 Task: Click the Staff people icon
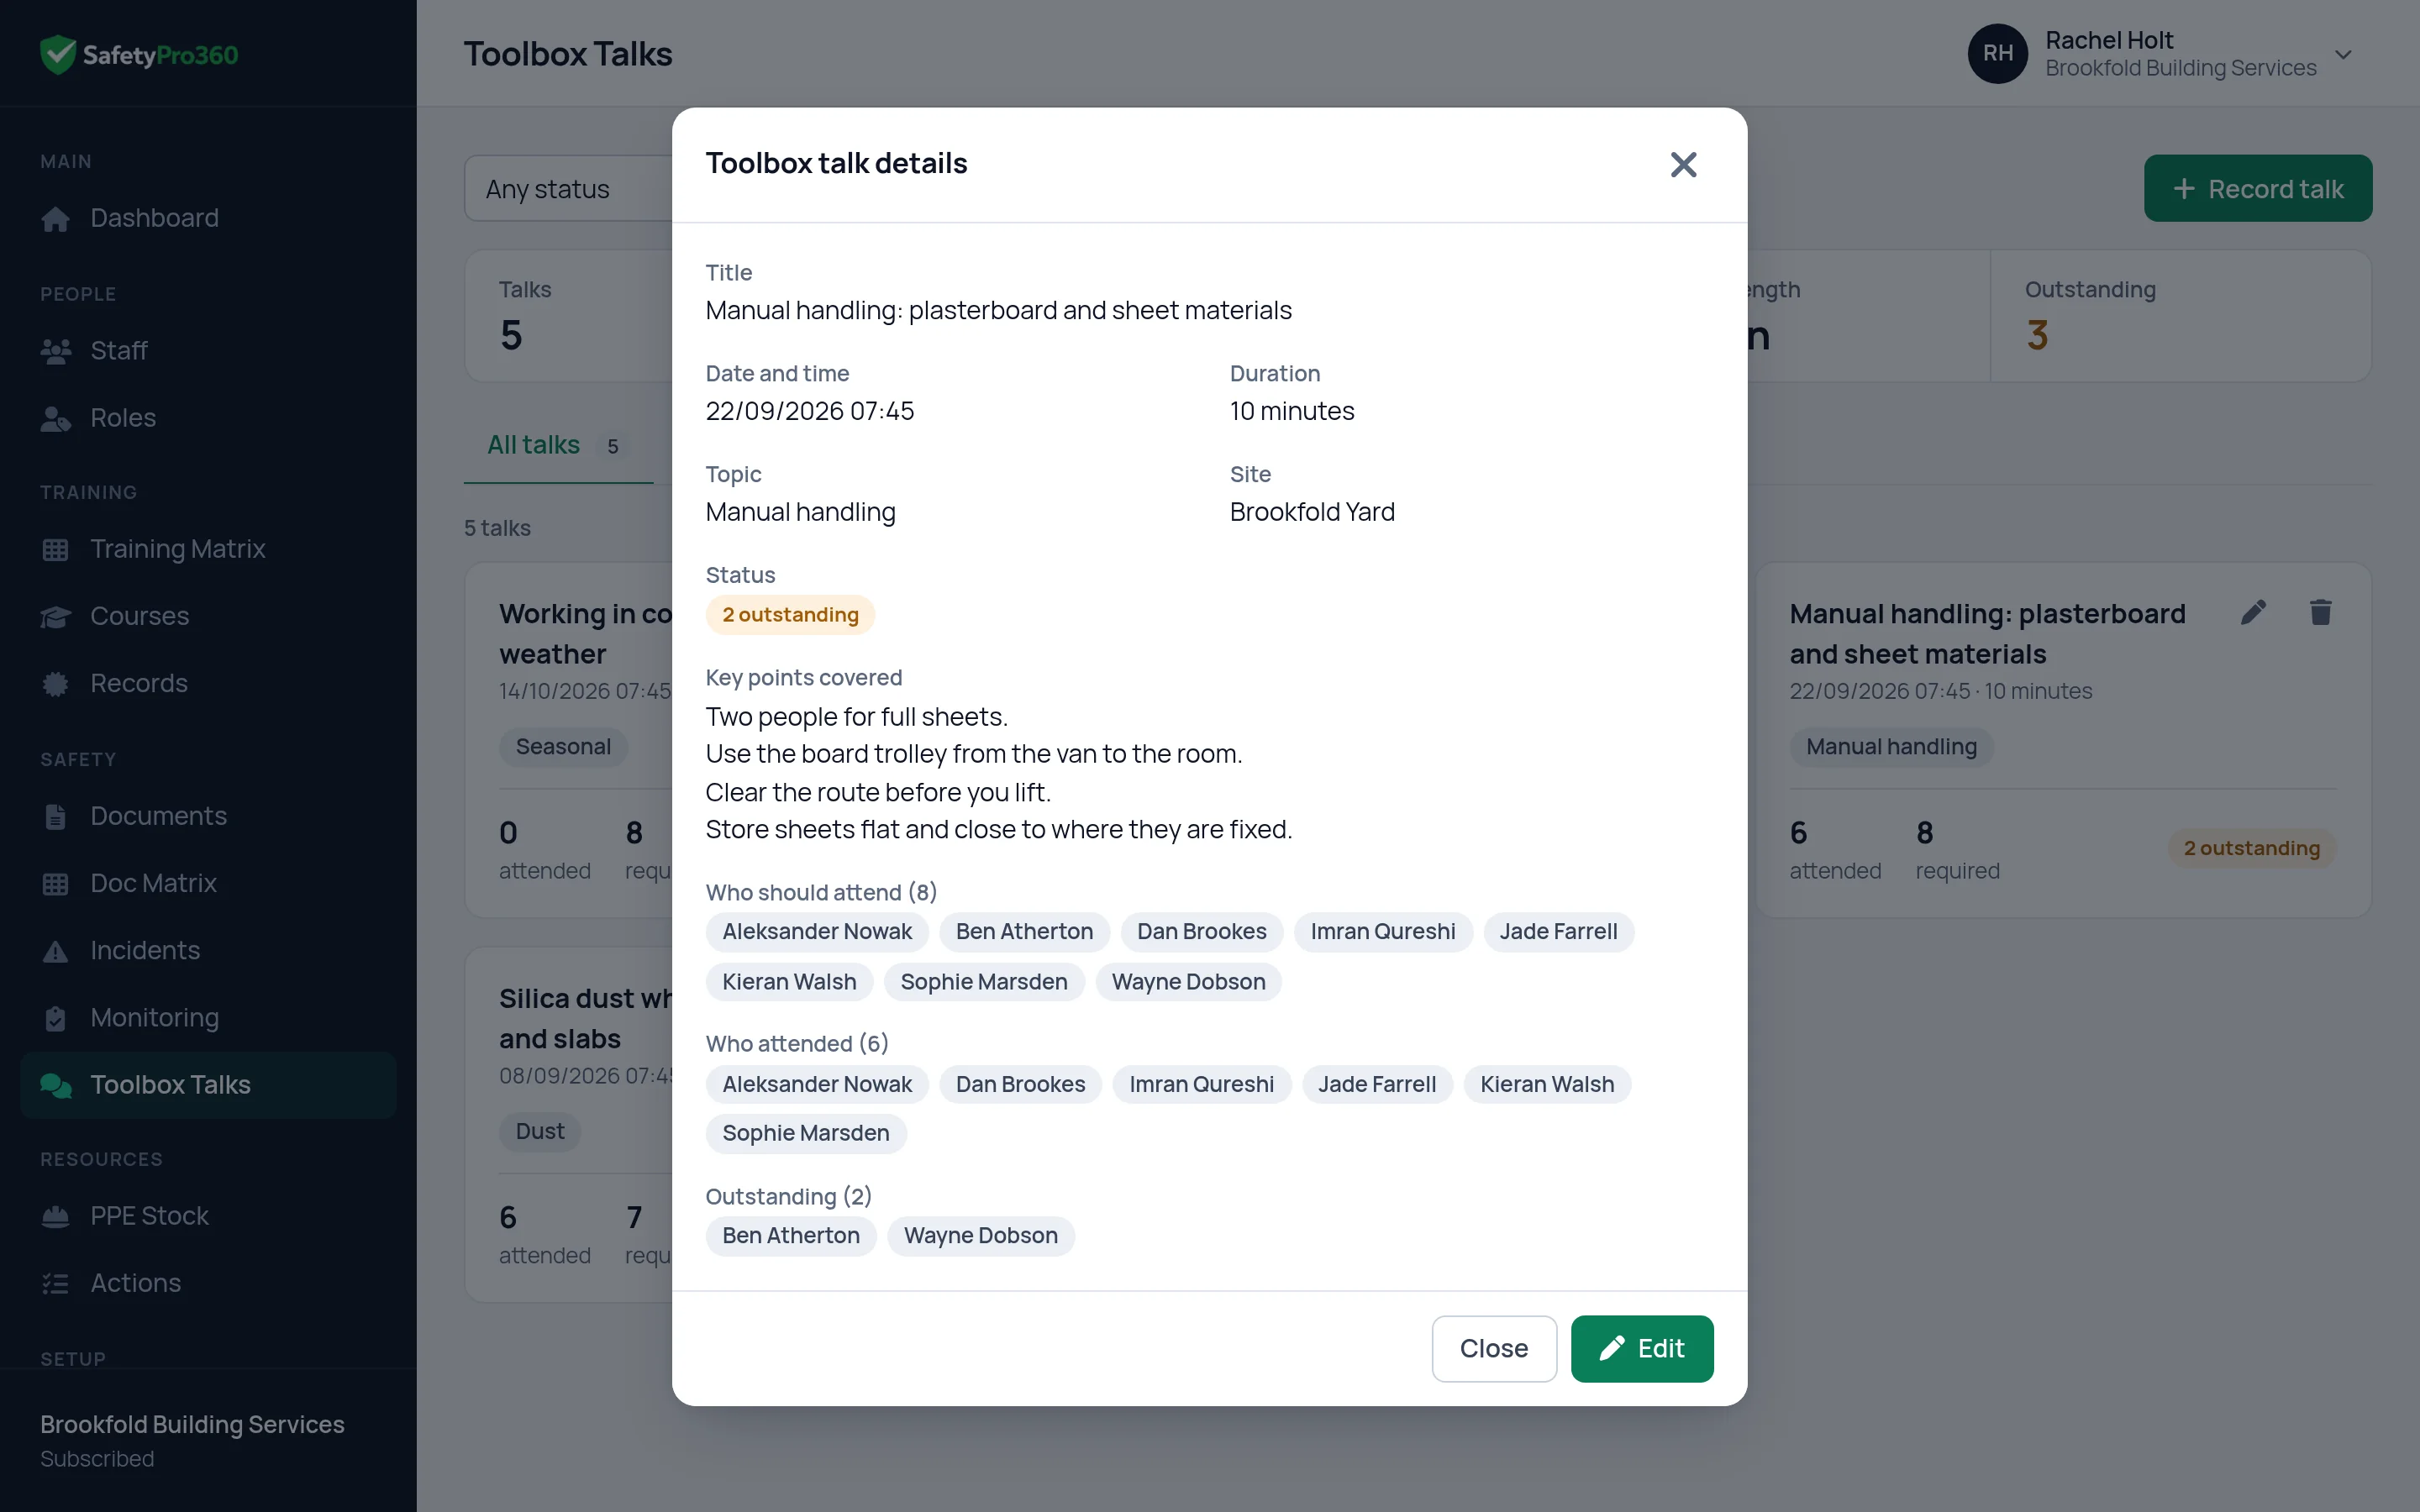coord(56,351)
